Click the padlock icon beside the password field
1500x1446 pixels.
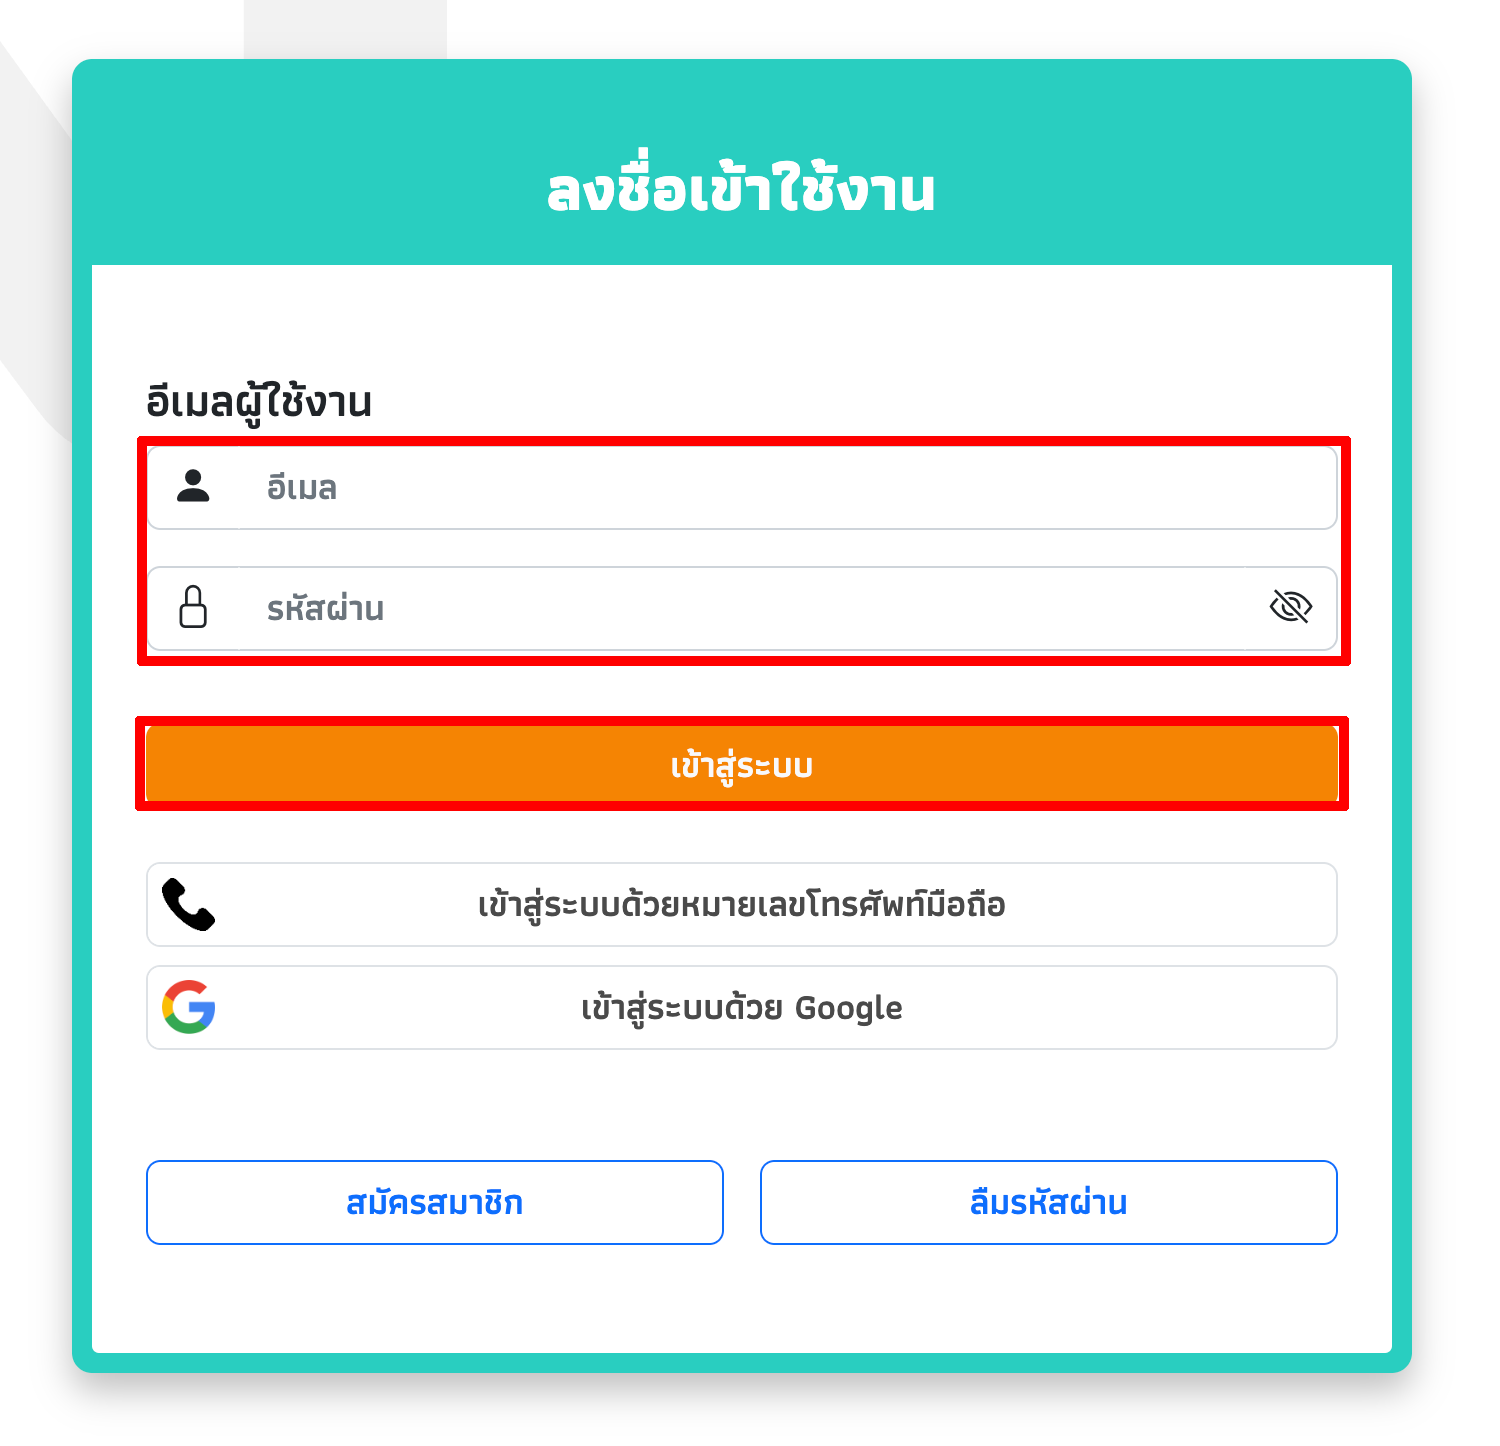tap(193, 606)
